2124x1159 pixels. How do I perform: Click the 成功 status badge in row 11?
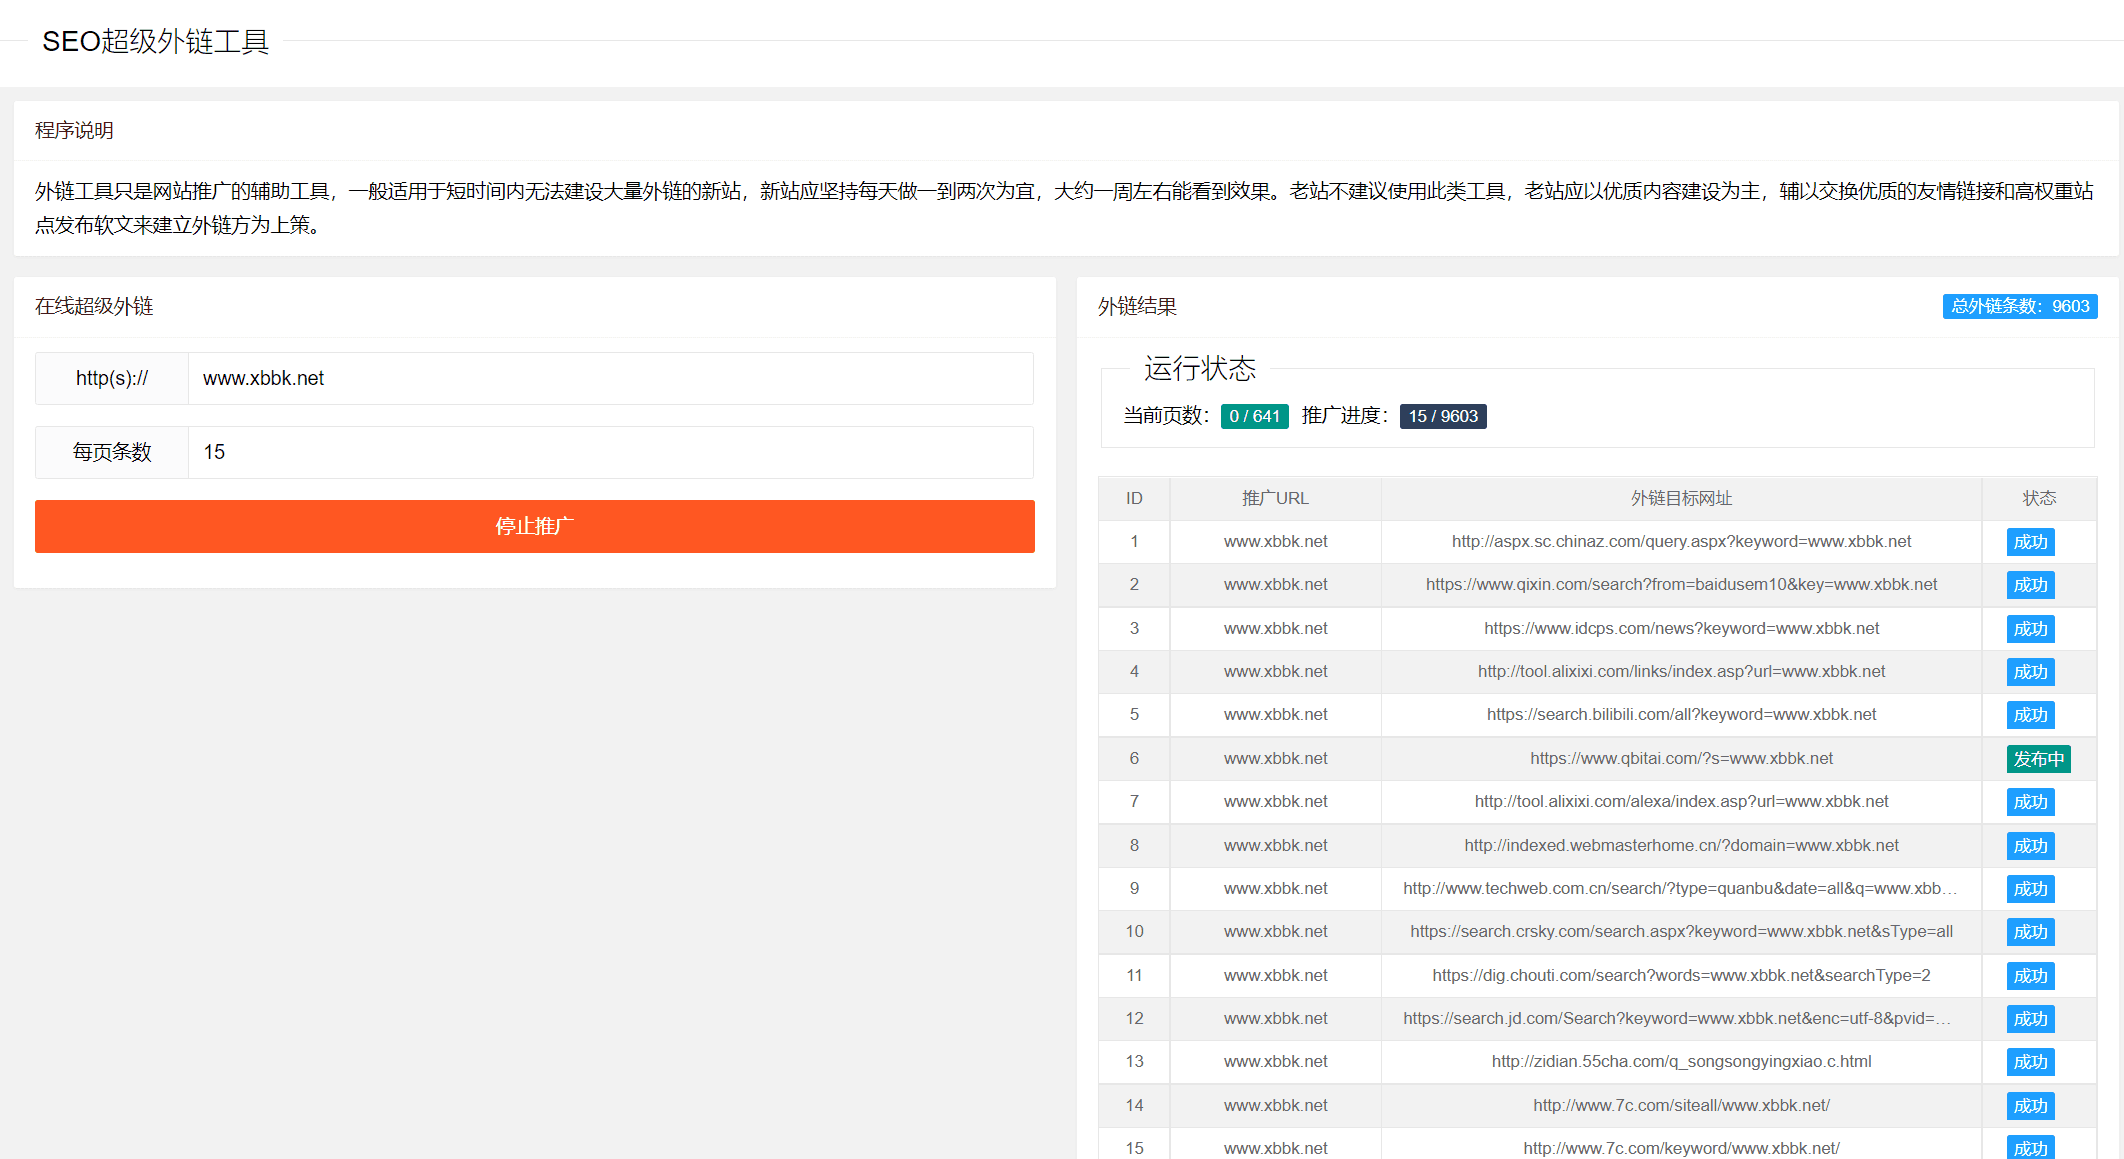tap(2030, 976)
